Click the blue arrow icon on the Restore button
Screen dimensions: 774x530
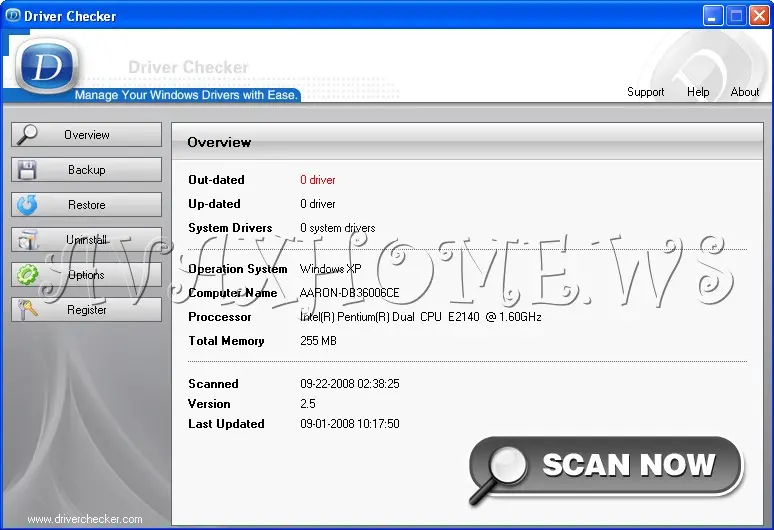pyautogui.click(x=27, y=205)
